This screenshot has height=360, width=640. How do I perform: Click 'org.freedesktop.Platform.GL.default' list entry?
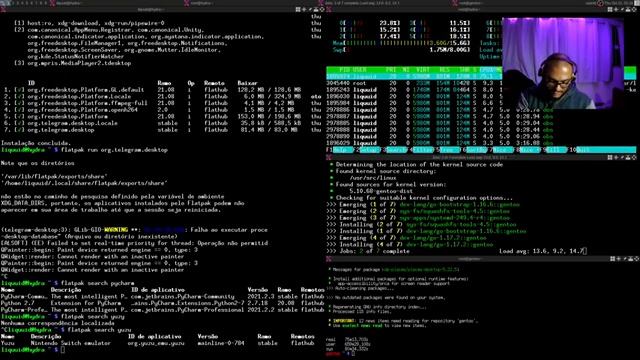tap(86, 90)
